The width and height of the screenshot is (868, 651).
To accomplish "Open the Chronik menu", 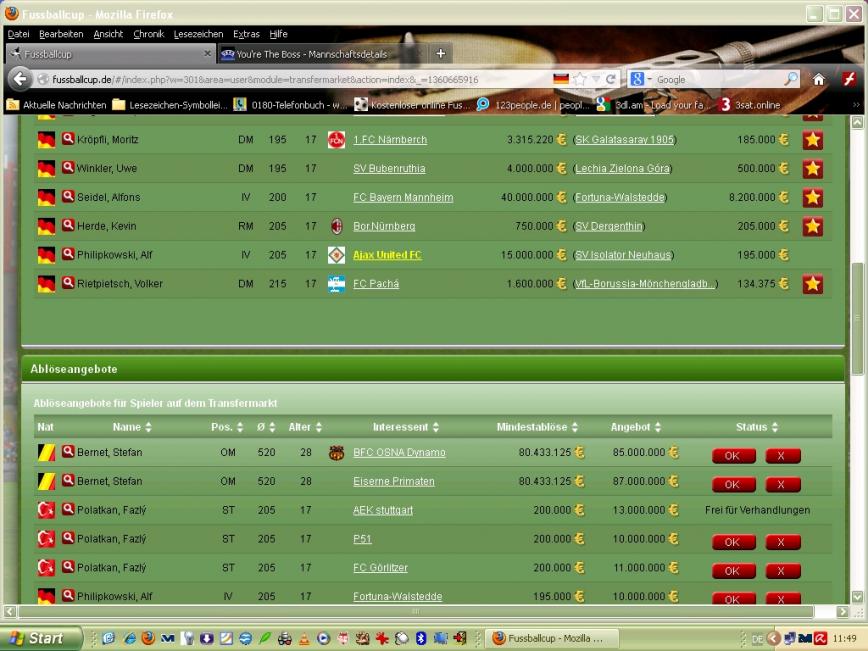I will coord(148,34).
